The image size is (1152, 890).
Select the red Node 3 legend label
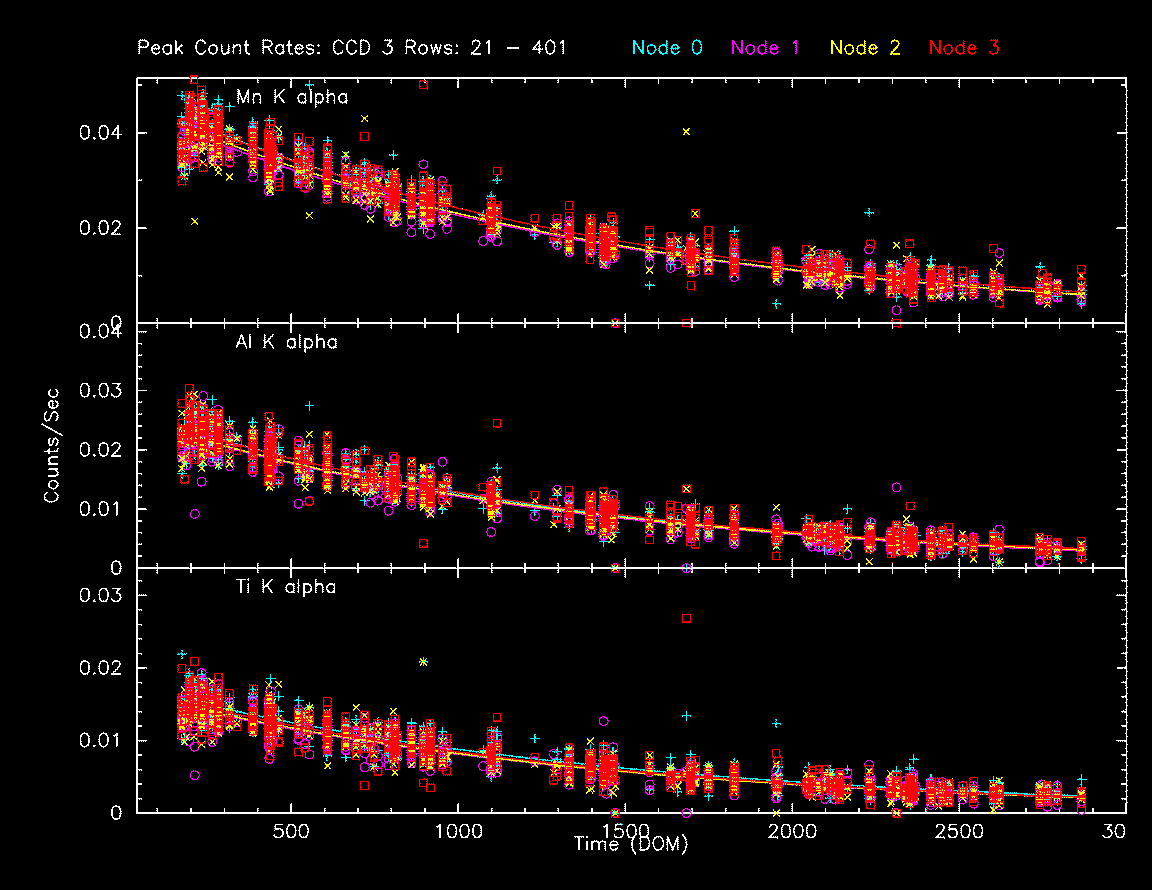[964, 47]
